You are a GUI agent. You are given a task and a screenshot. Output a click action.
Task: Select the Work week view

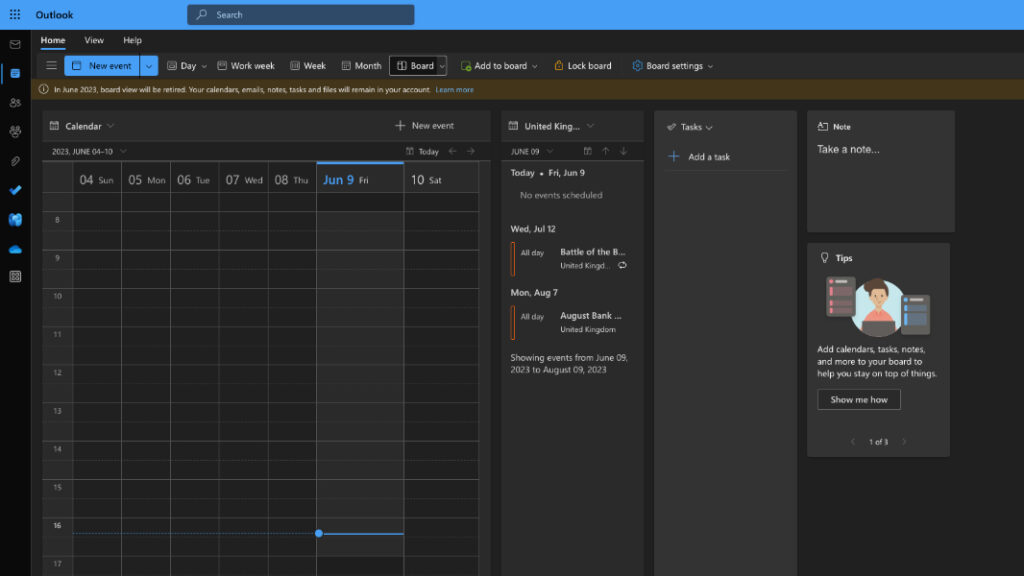point(245,65)
